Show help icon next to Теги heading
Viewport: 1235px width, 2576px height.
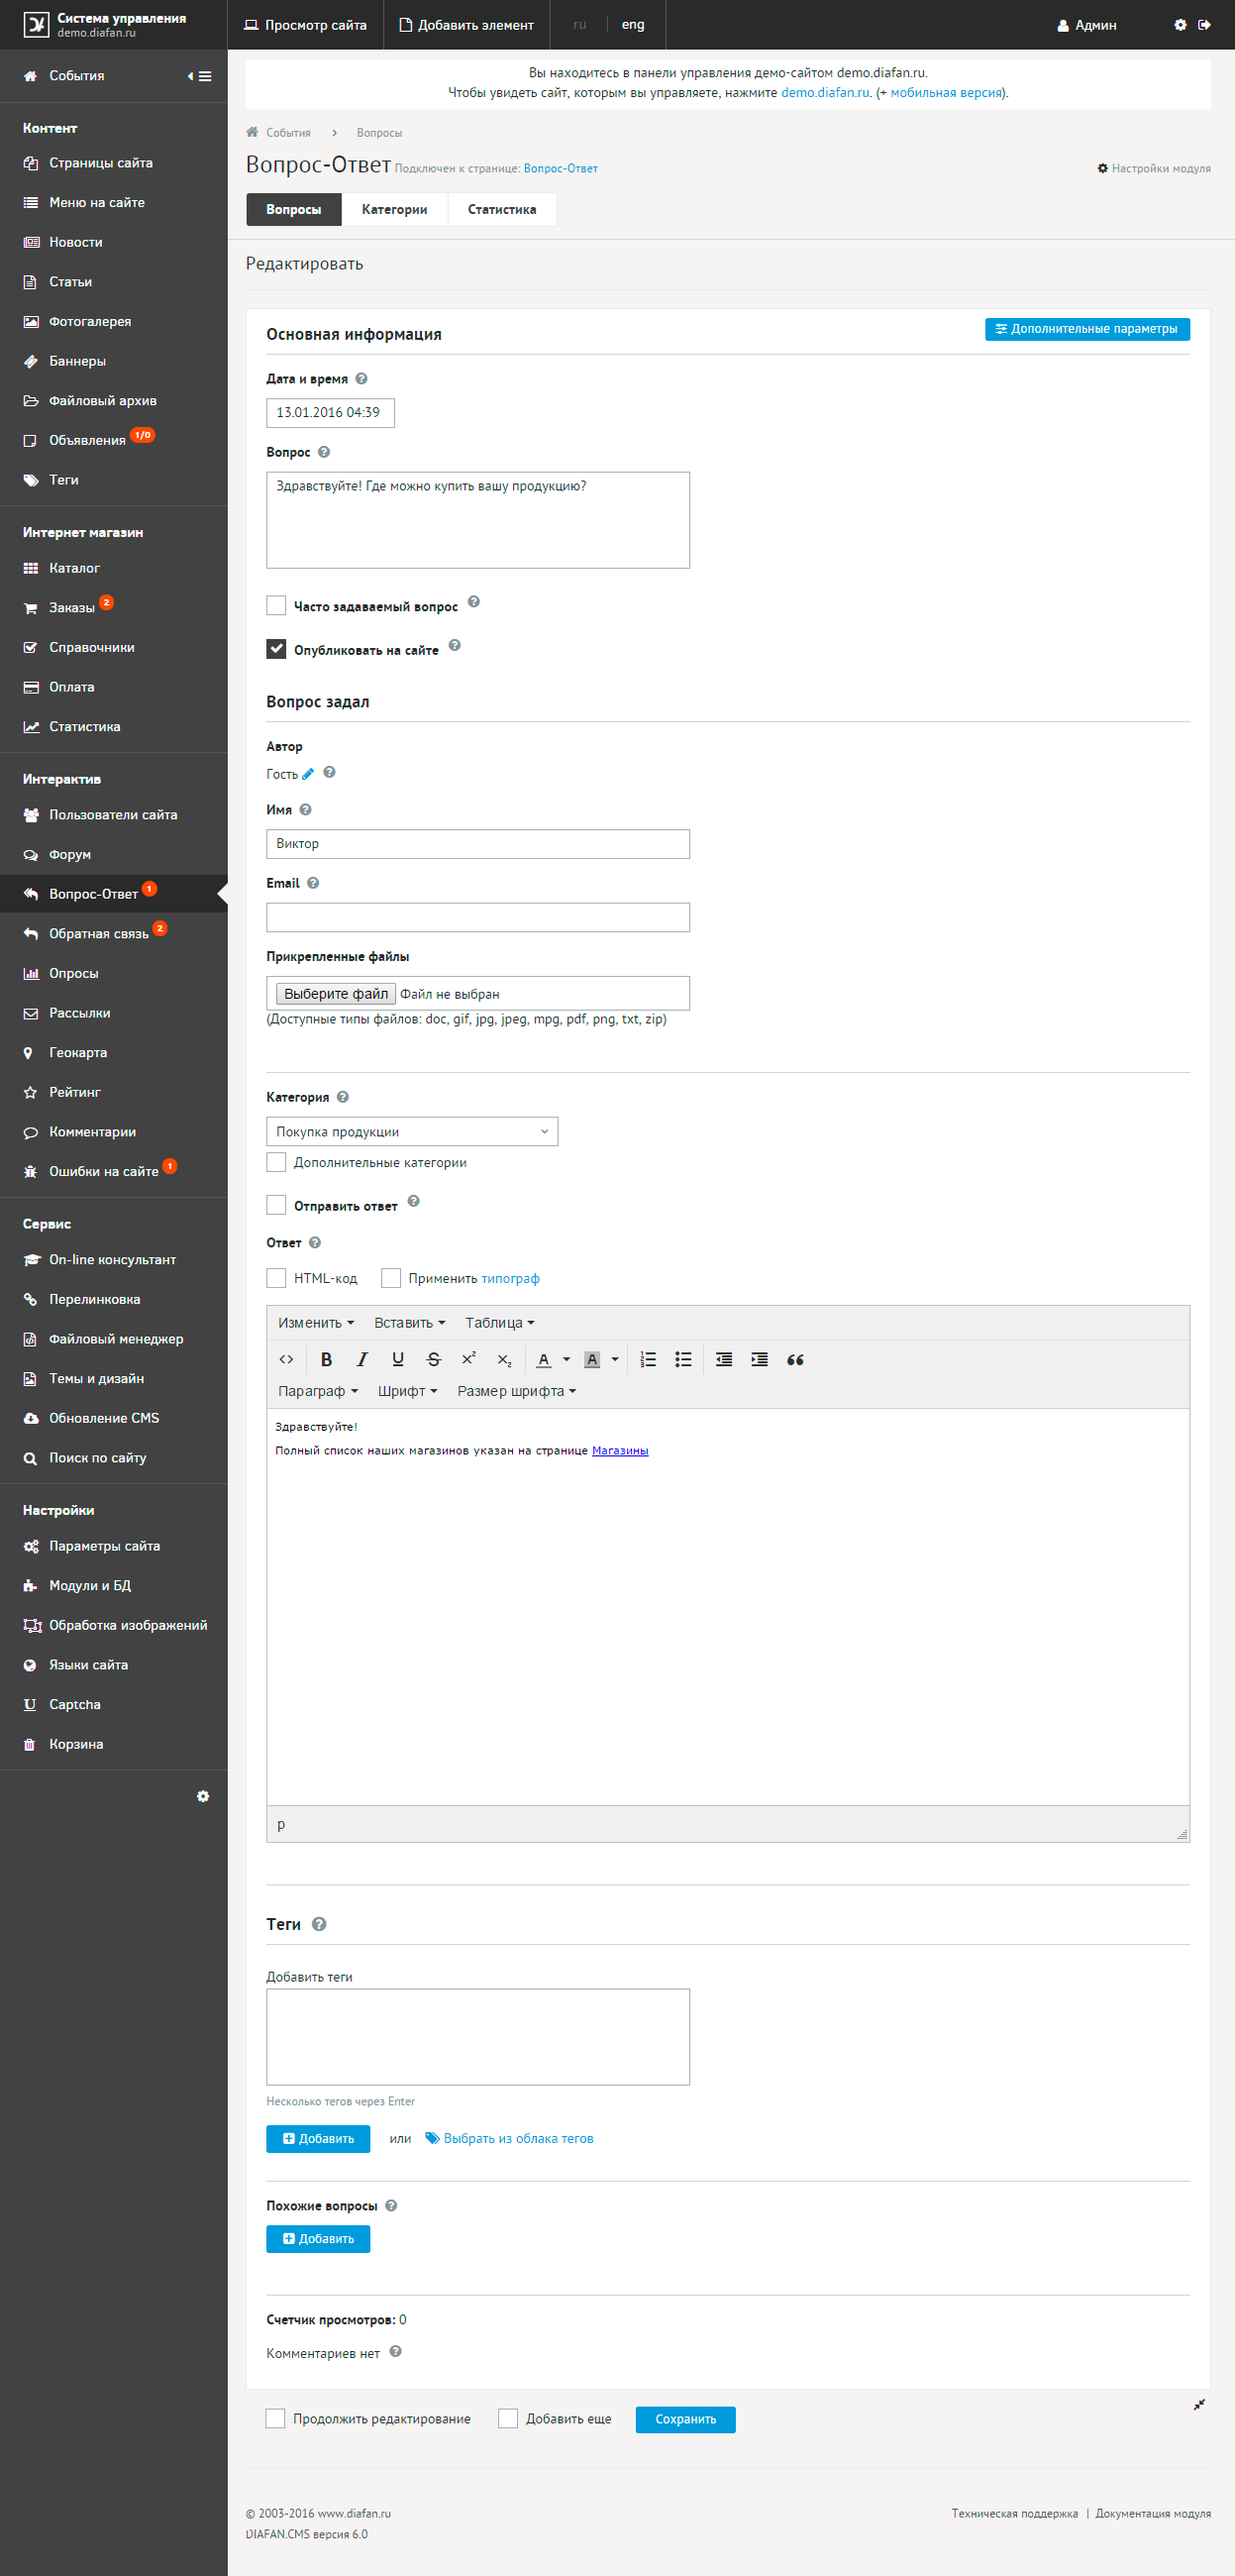319,1924
